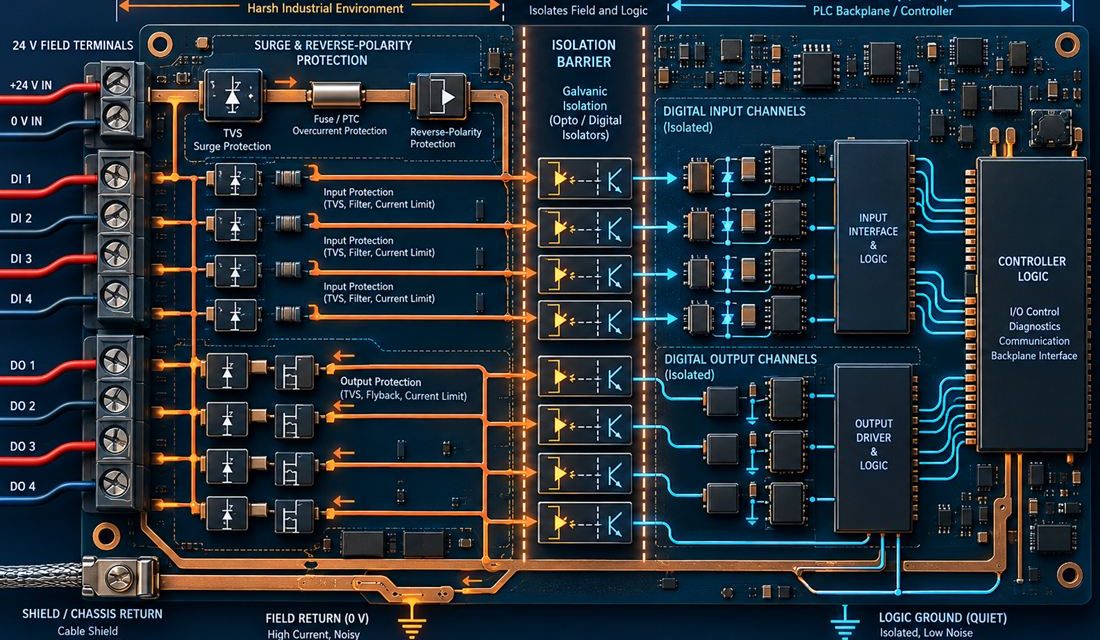Click the 'Galvanic Isolation (Opto / Digital Isolators)' text
This screenshot has width=1100, height=640.
pyautogui.click(x=584, y=113)
